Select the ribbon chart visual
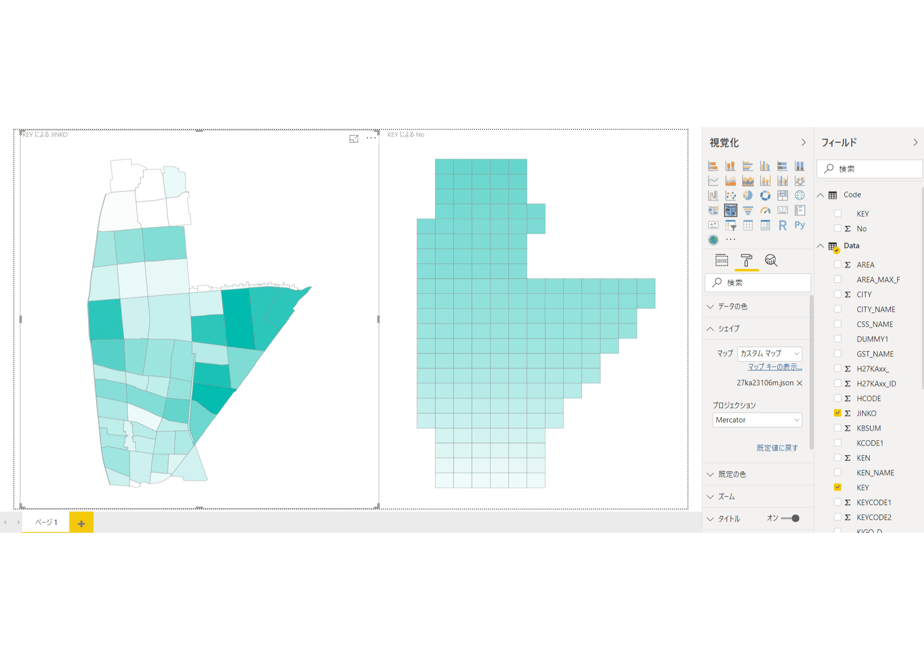This screenshot has width=924, height=660. pyautogui.click(x=800, y=180)
